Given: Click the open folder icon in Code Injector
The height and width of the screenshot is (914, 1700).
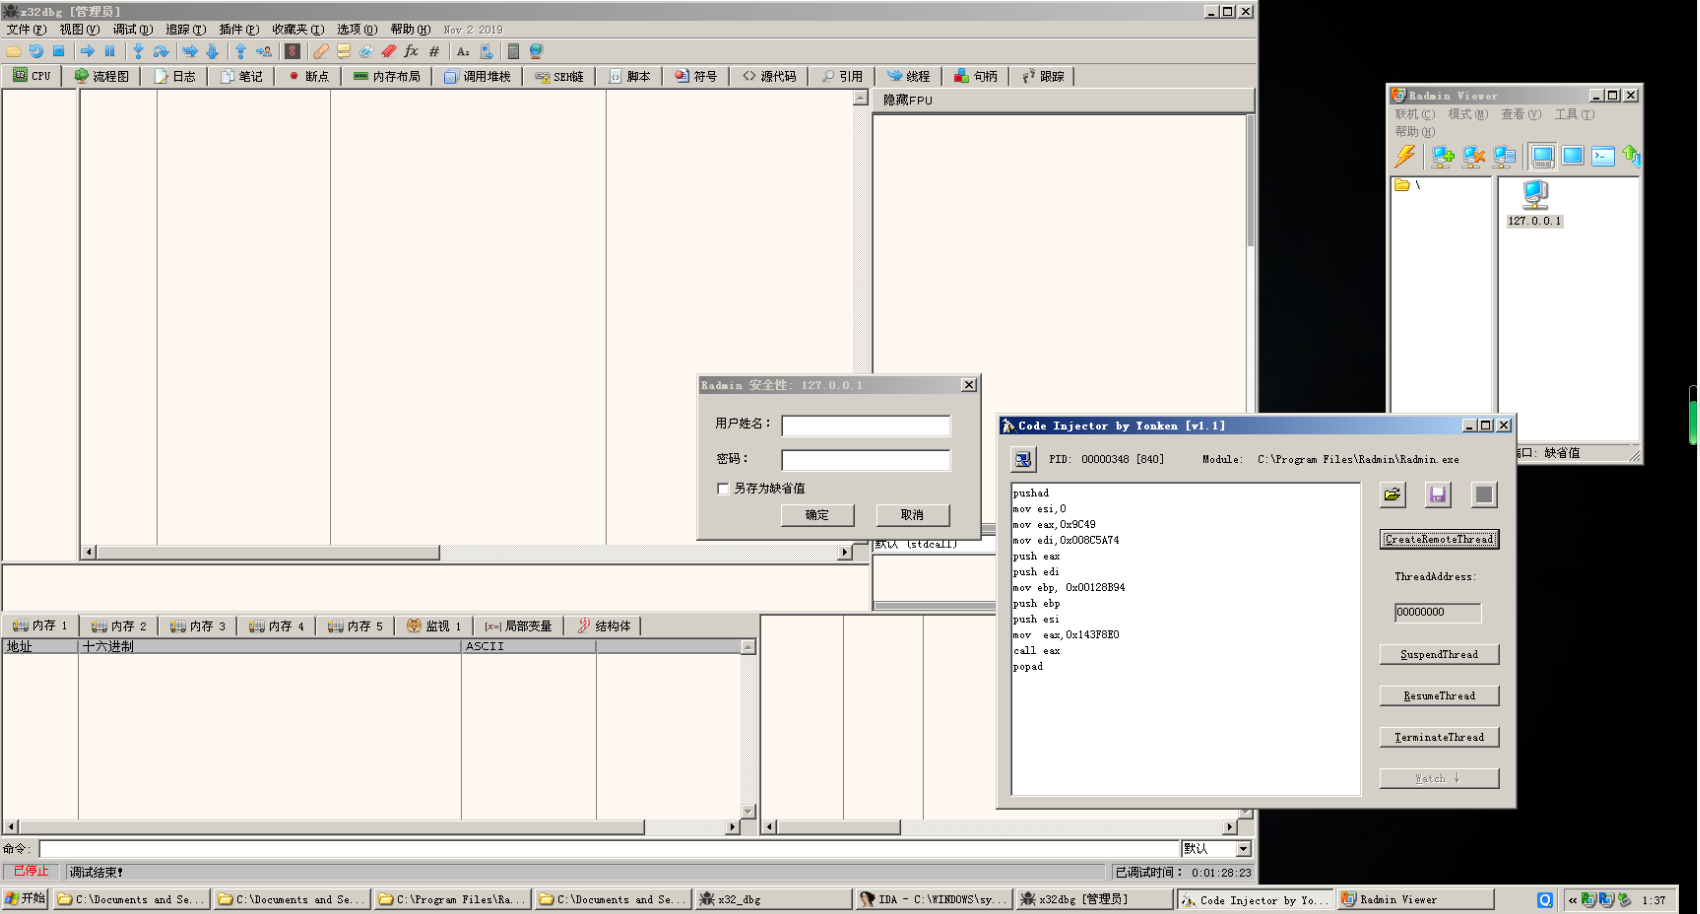Looking at the screenshot, I should click(x=1392, y=494).
